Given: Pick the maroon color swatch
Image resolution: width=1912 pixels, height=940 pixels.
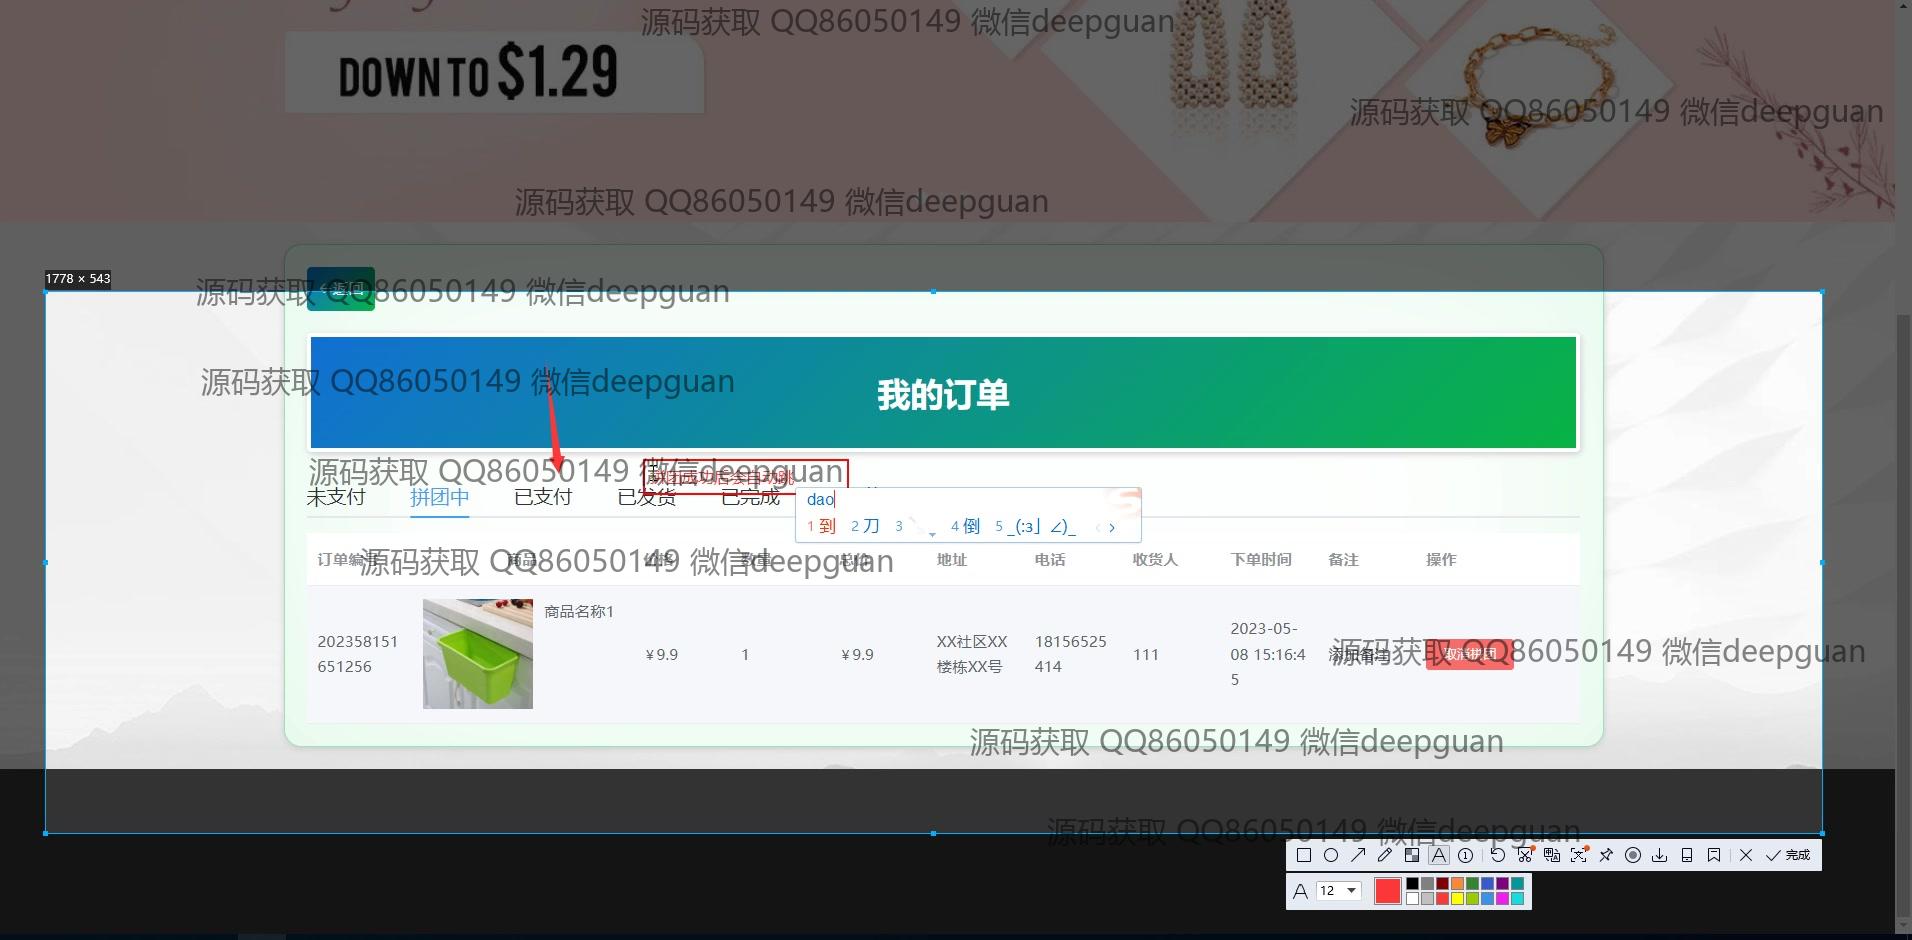Looking at the screenshot, I should [x=1442, y=884].
